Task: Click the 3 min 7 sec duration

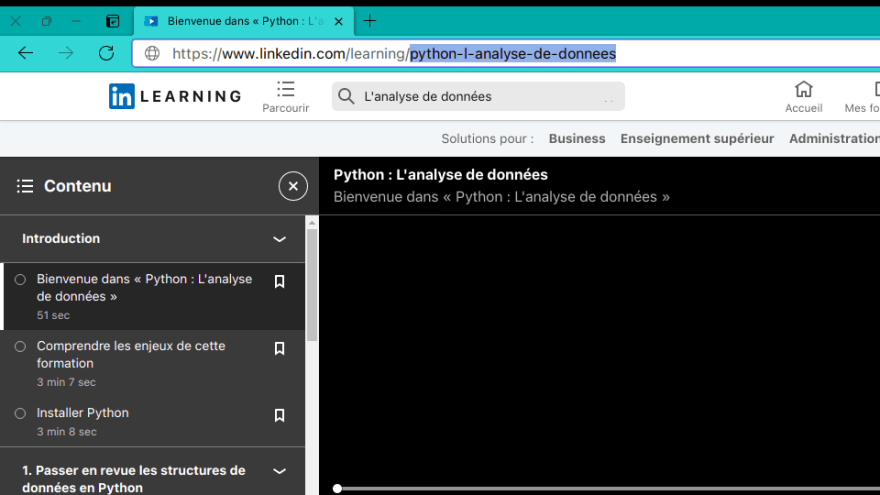Action: 66,382
